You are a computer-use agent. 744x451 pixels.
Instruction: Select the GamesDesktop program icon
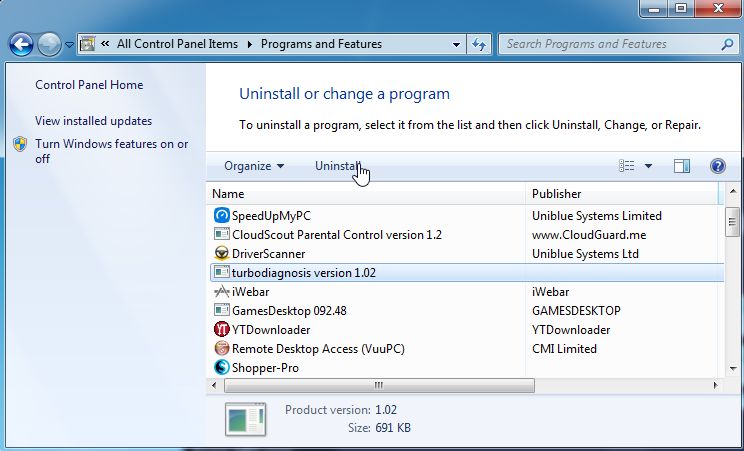click(x=222, y=310)
